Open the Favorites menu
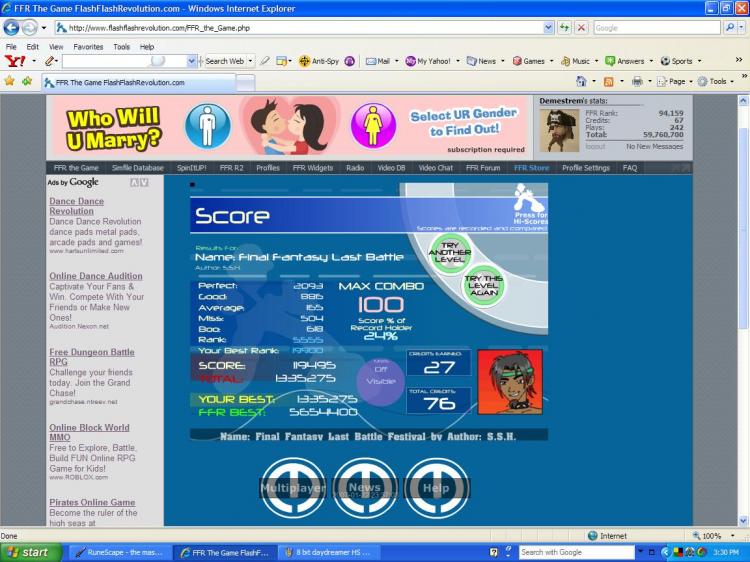This screenshot has height=562, width=750. tap(88, 47)
